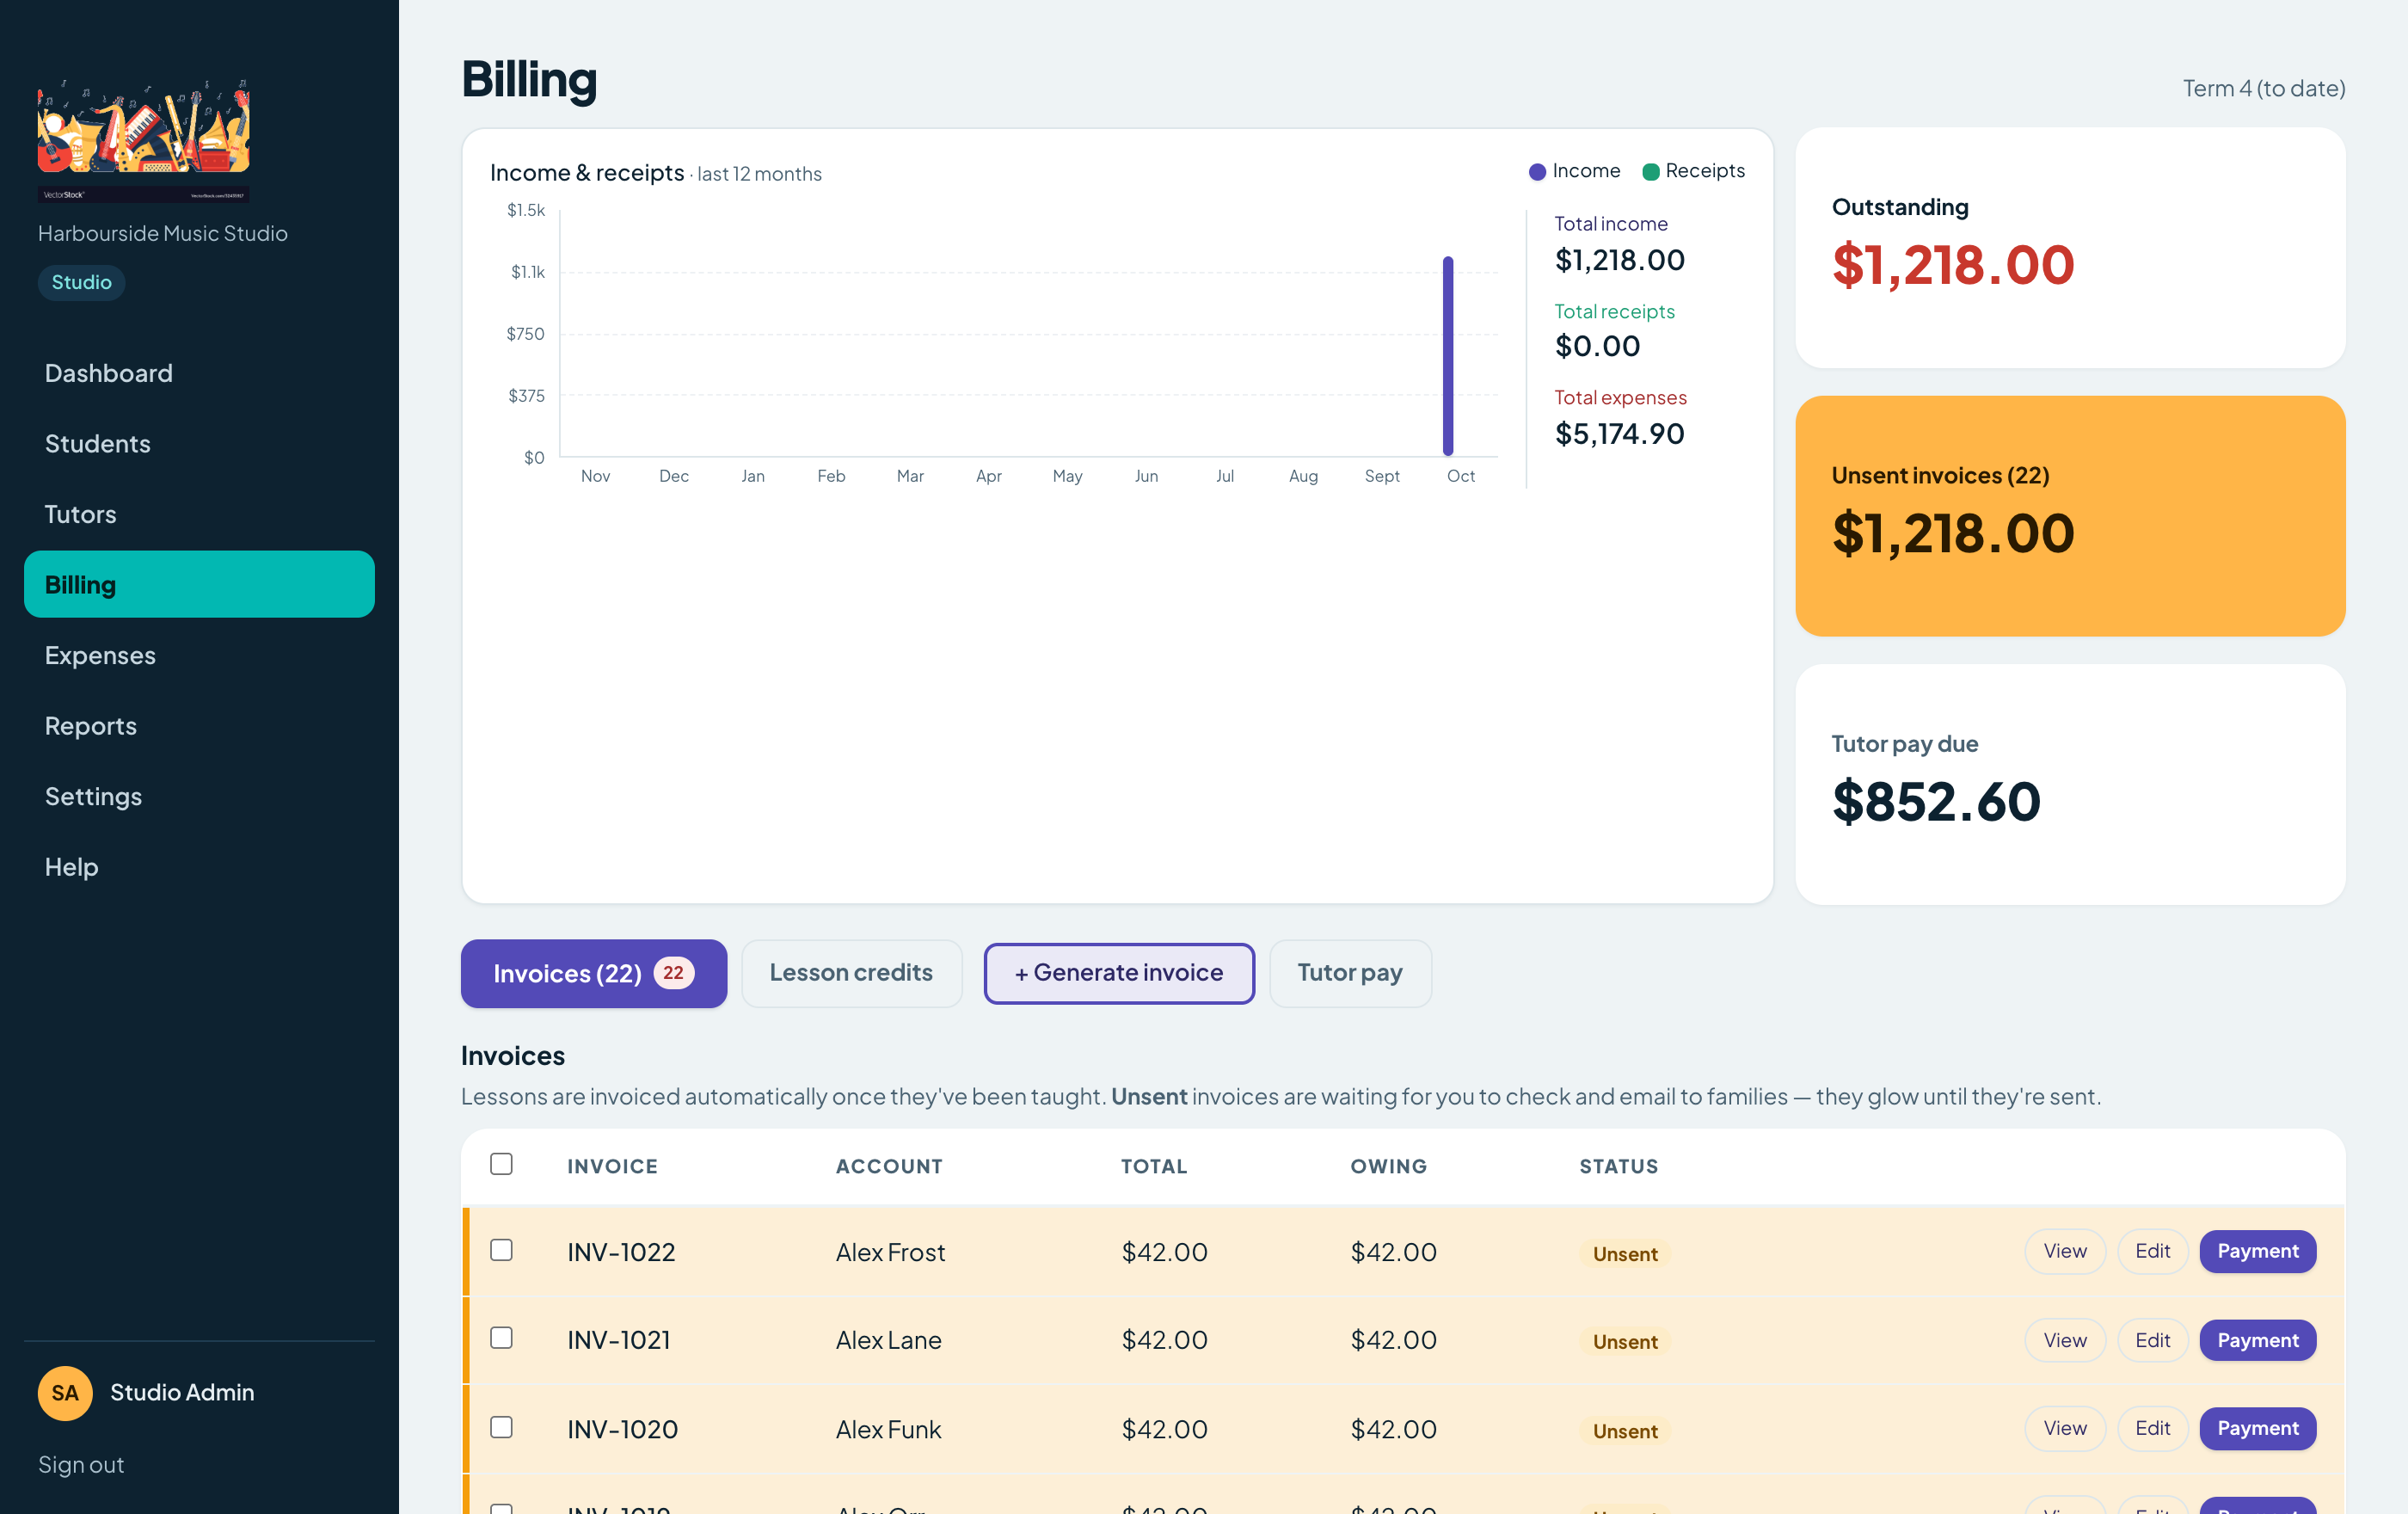The width and height of the screenshot is (2408, 1514).
Task: View invoice INV-1021
Action: point(2065,1340)
